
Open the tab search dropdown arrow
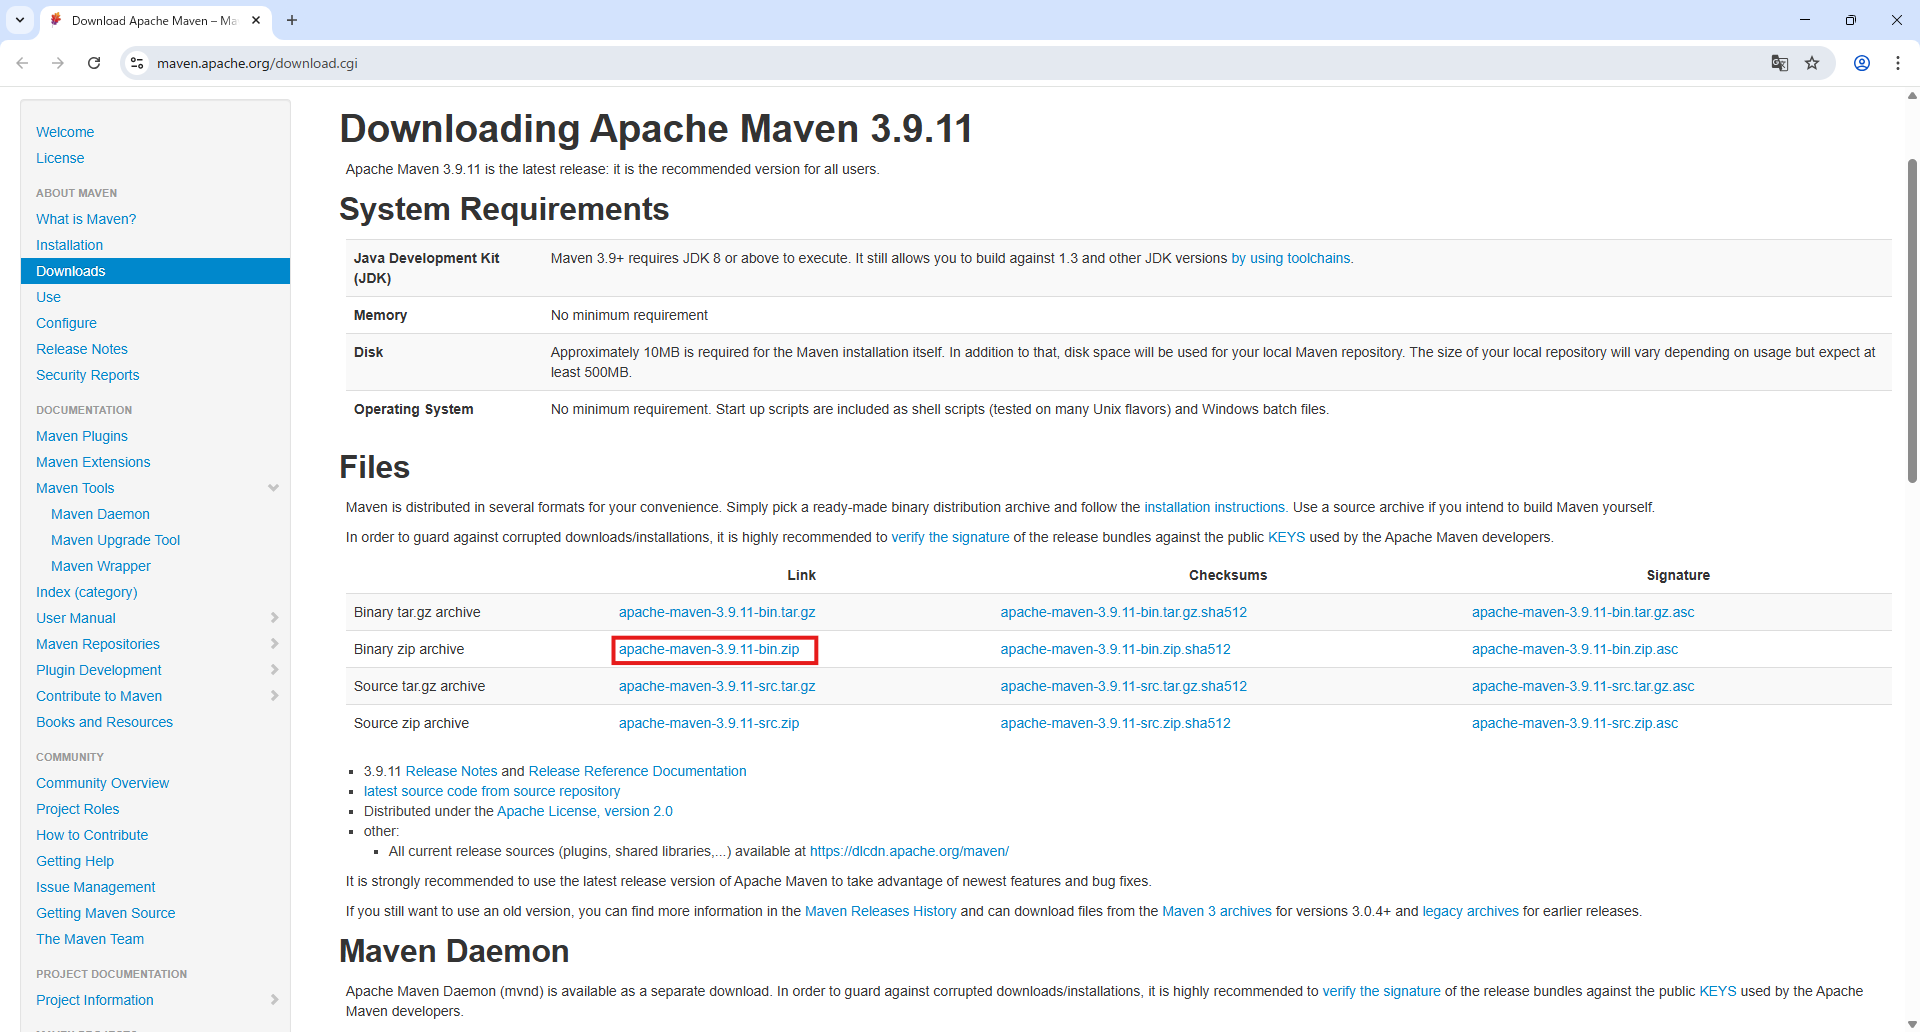click(20, 20)
